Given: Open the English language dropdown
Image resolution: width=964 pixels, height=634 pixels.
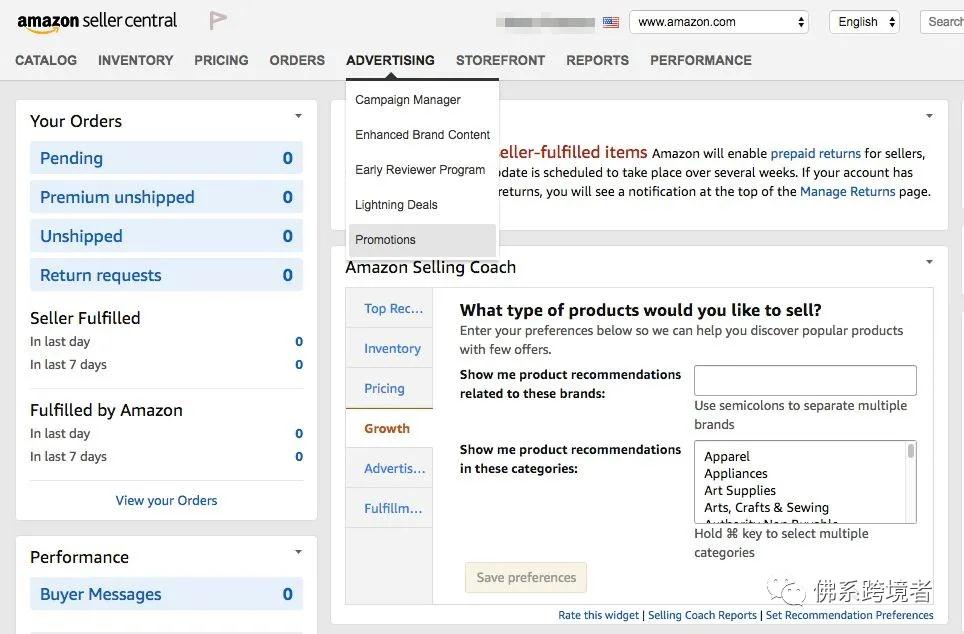Looking at the screenshot, I should coord(864,22).
